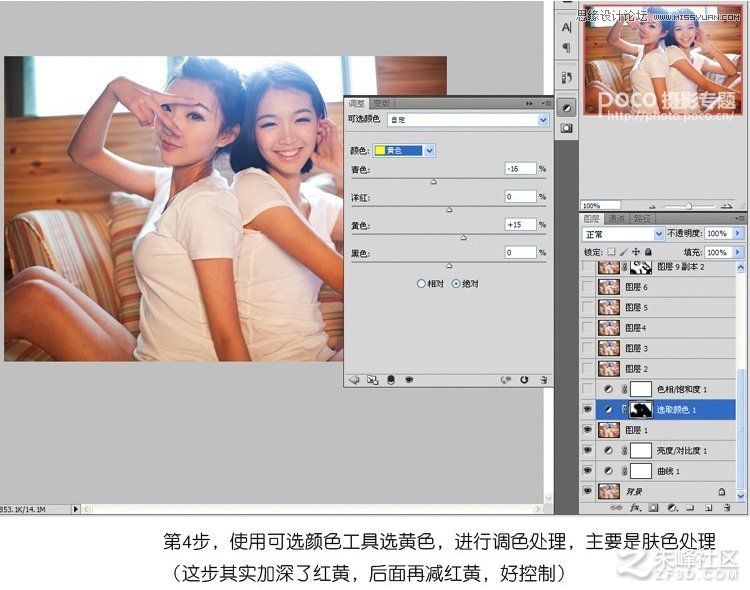Click the expanded view icon in the adjustments footer
Viewport: 750px width, 590px height.
pos(372,380)
